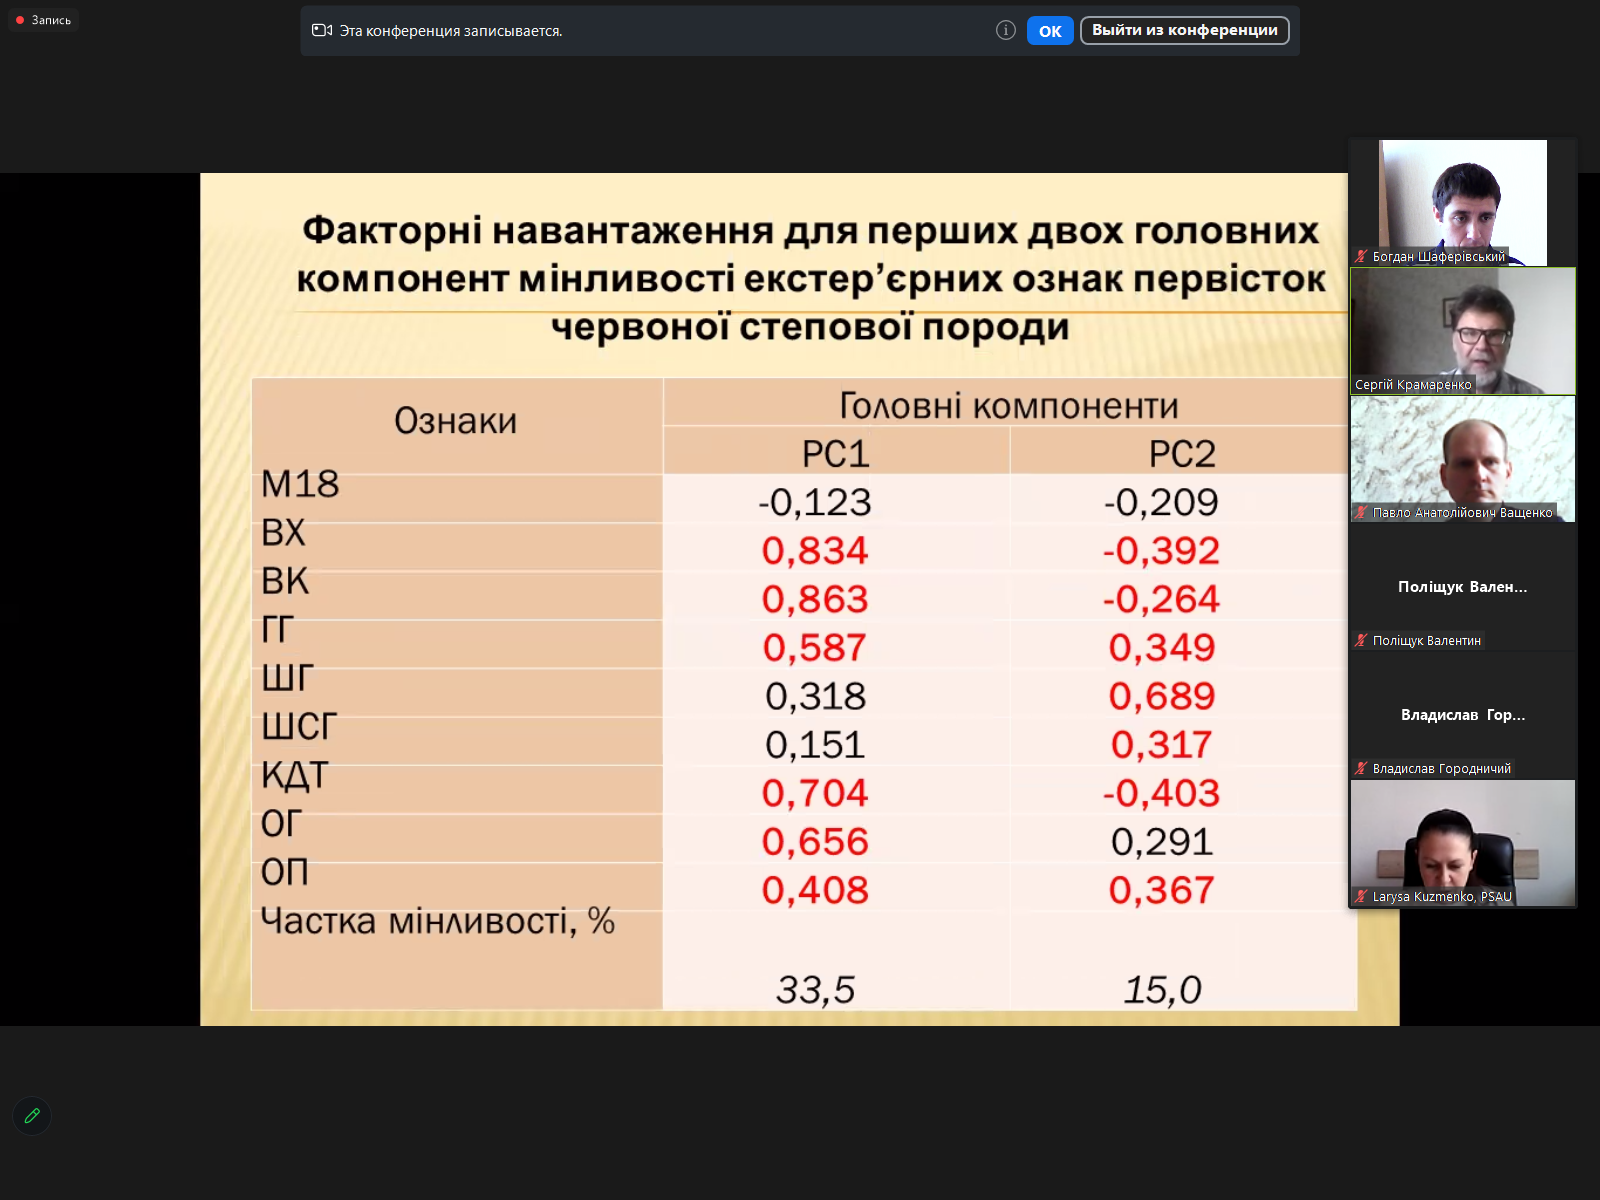Click the value 0,318
Viewport: 1600px width, 1200px height.
815,696
